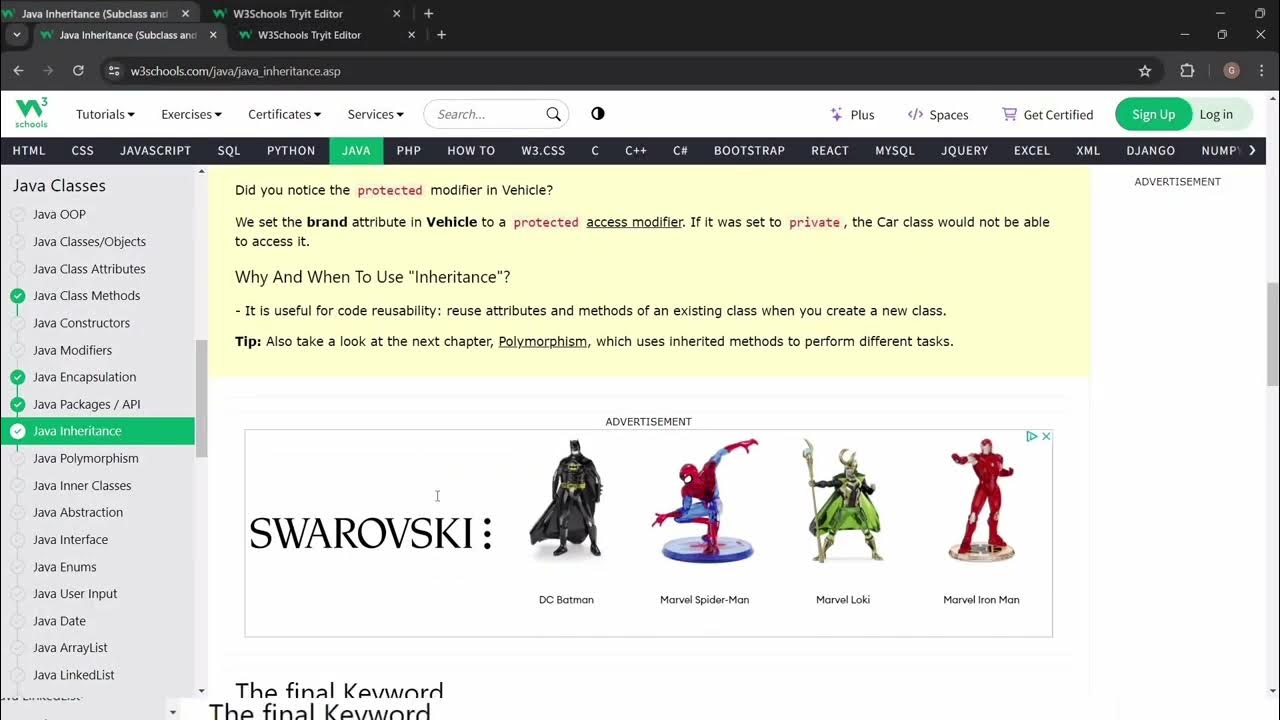The width and height of the screenshot is (1280, 720).
Task: Click Marvel Iron Man figurine ad image
Action: coord(981,500)
